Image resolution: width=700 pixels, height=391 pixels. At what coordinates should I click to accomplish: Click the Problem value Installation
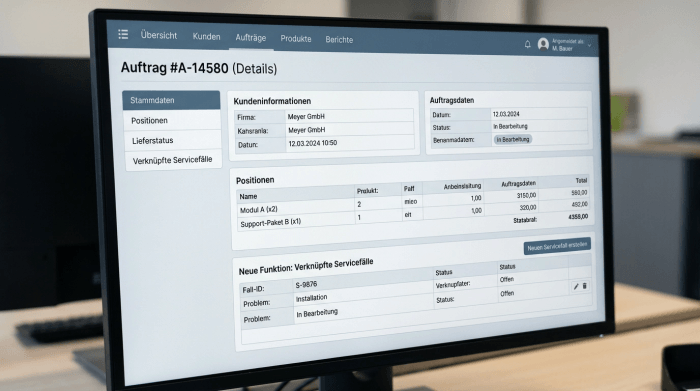311,298
